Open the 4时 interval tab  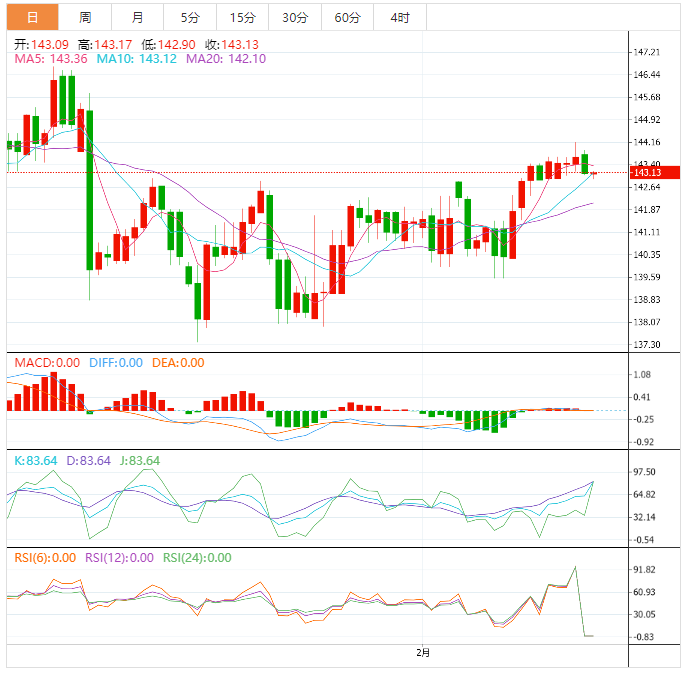click(400, 17)
